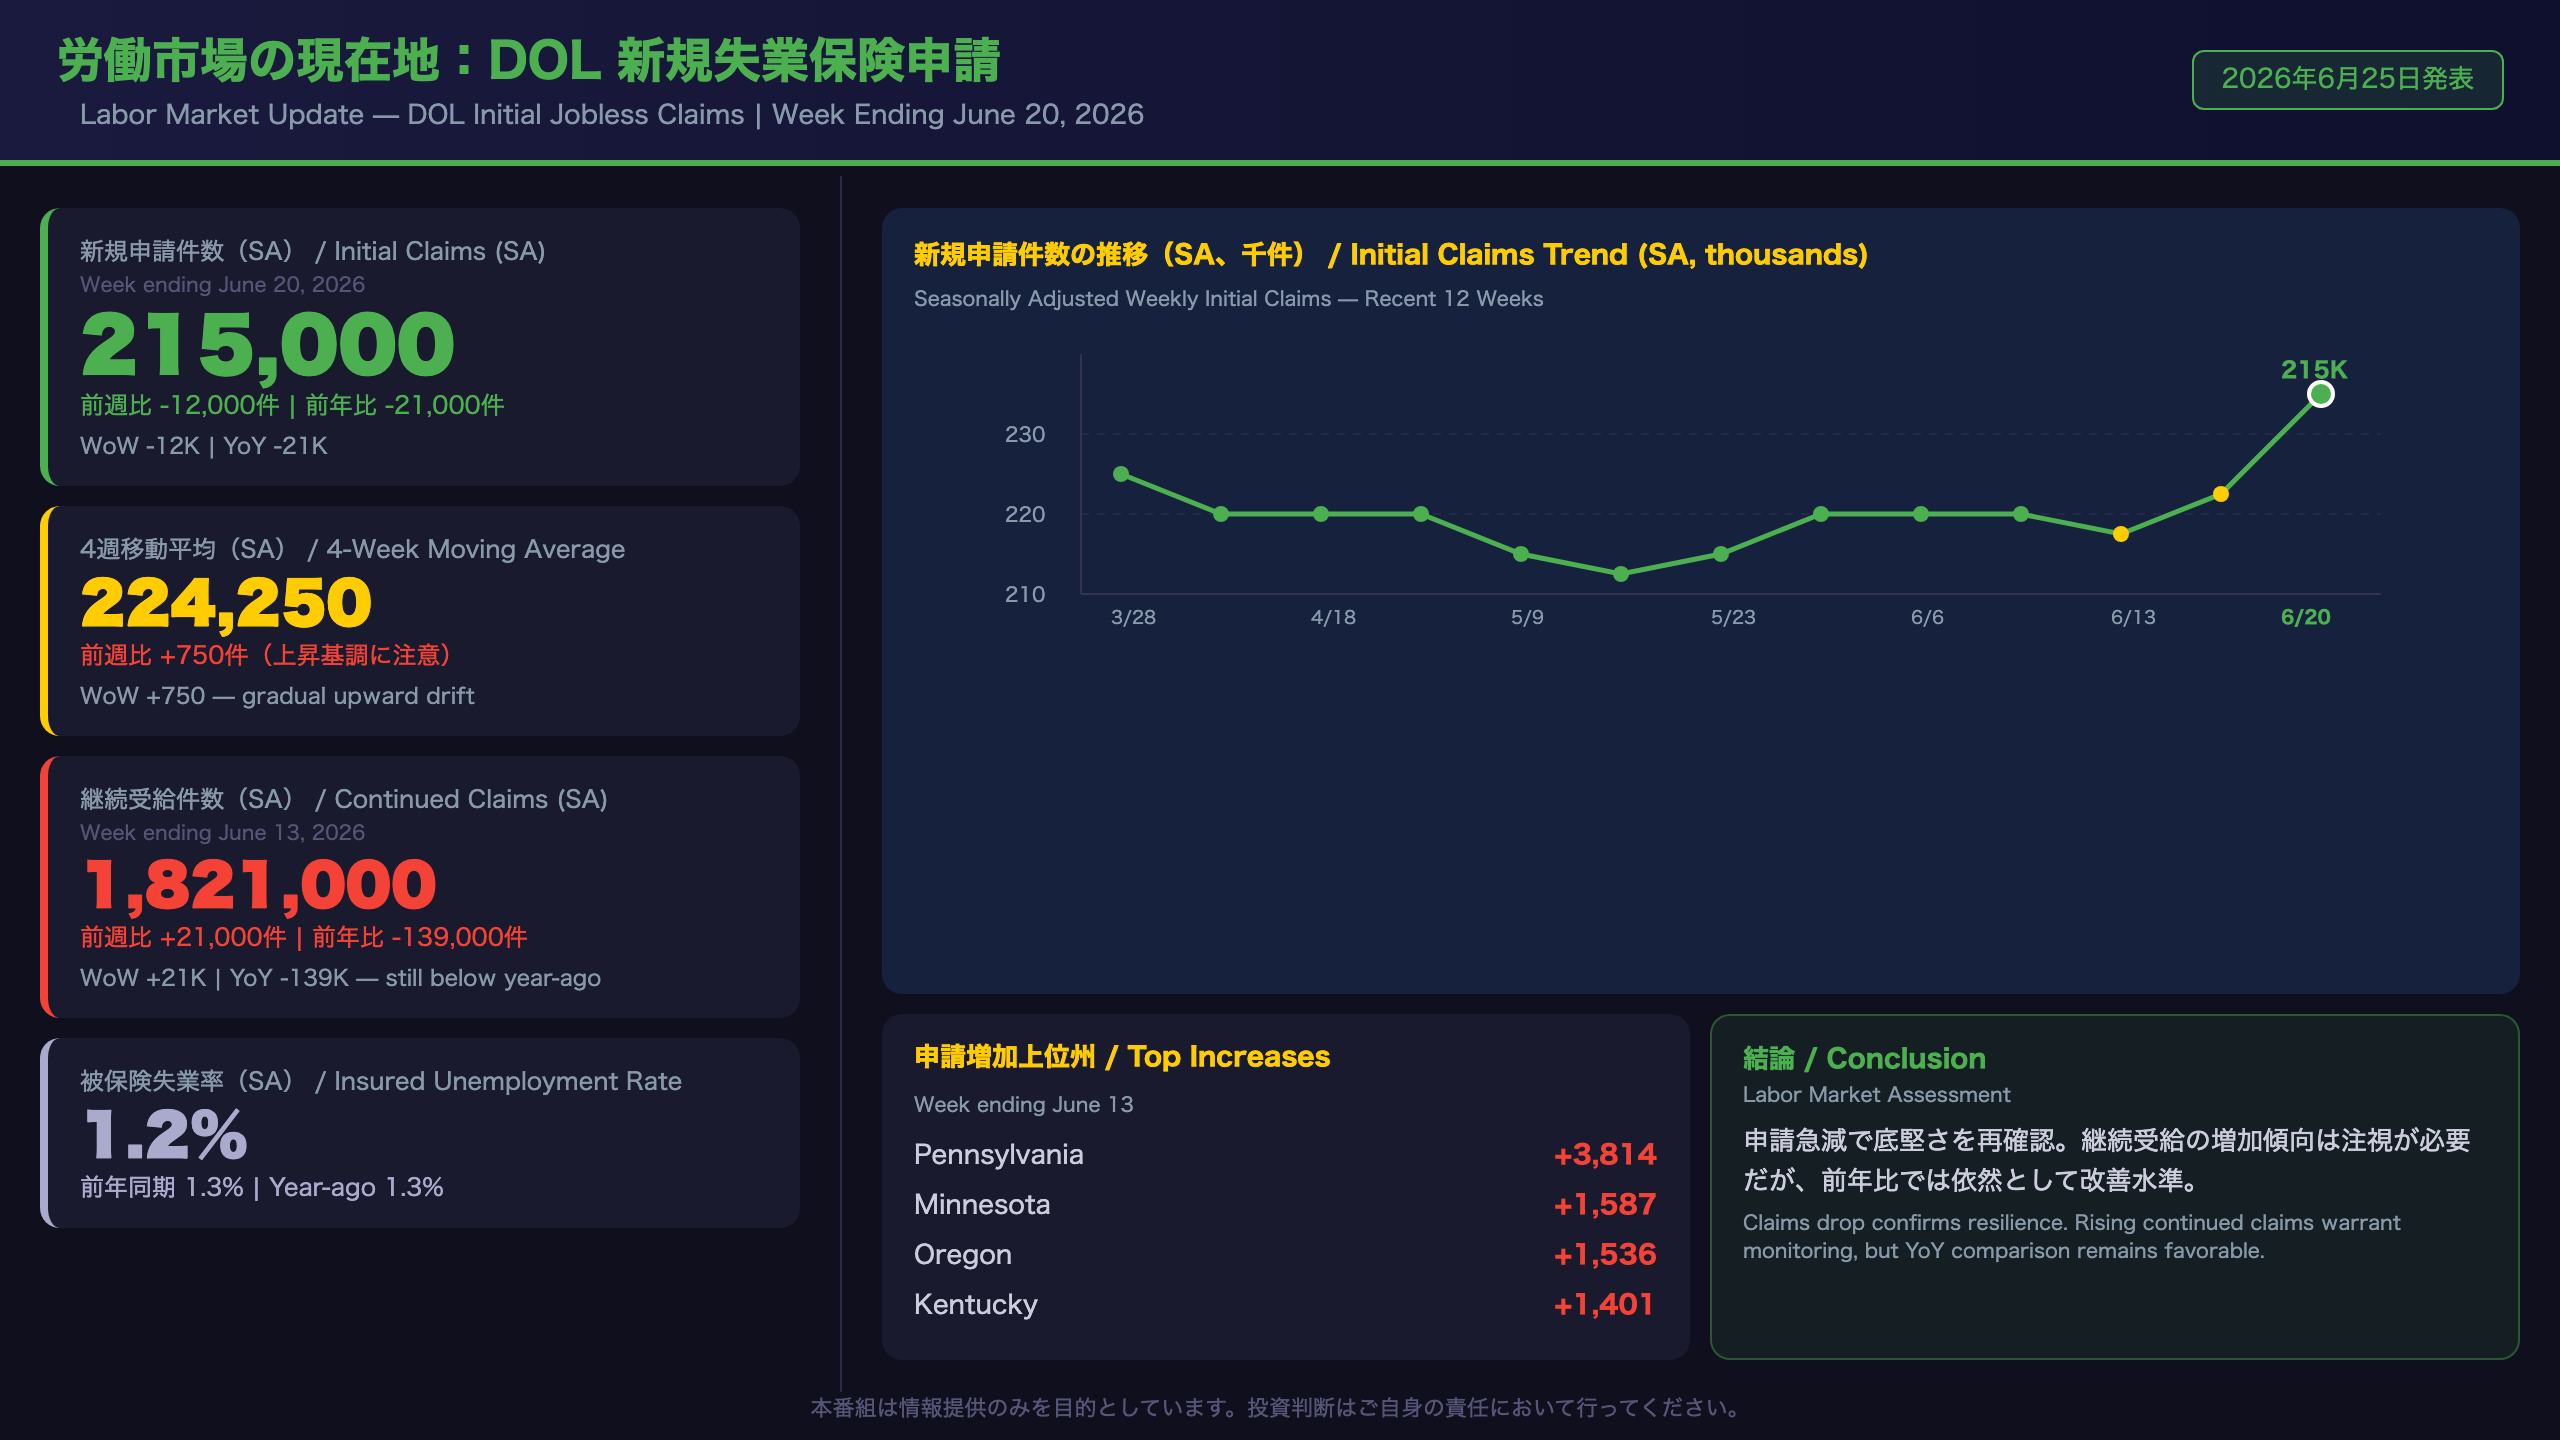Click the 5/9 x-axis date label
The height and width of the screenshot is (1440, 2560).
[1527, 617]
